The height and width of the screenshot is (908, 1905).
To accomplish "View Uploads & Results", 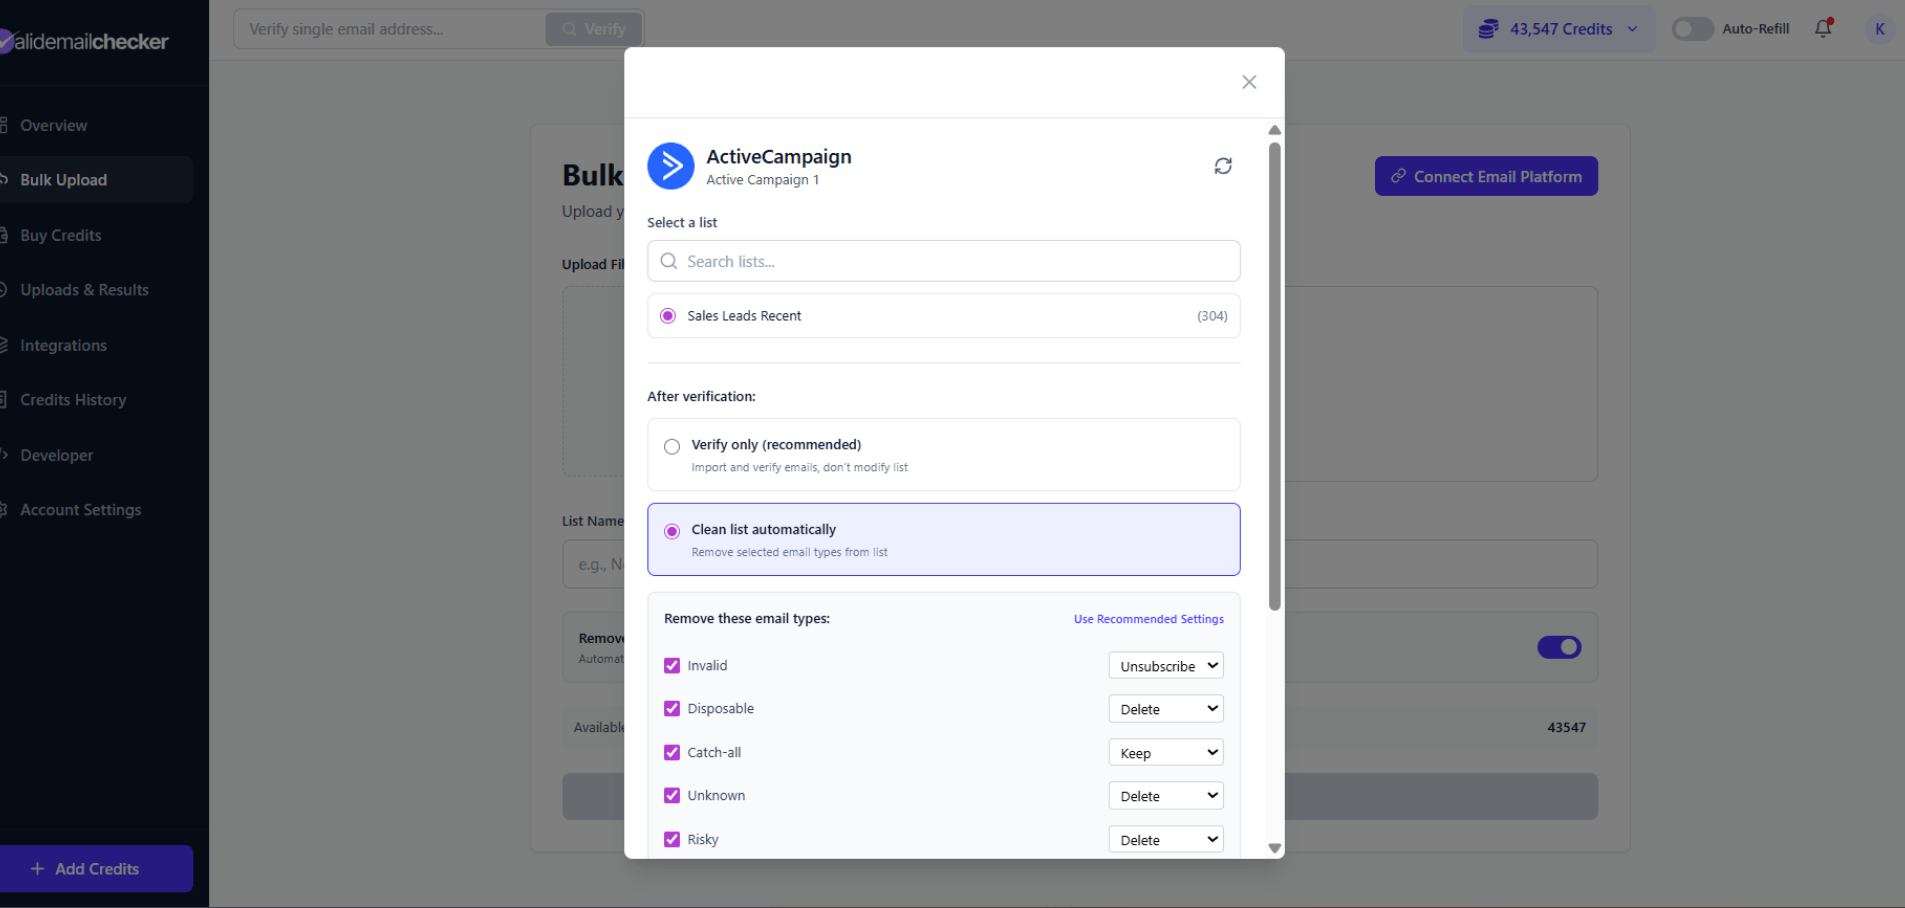I will coord(84,289).
